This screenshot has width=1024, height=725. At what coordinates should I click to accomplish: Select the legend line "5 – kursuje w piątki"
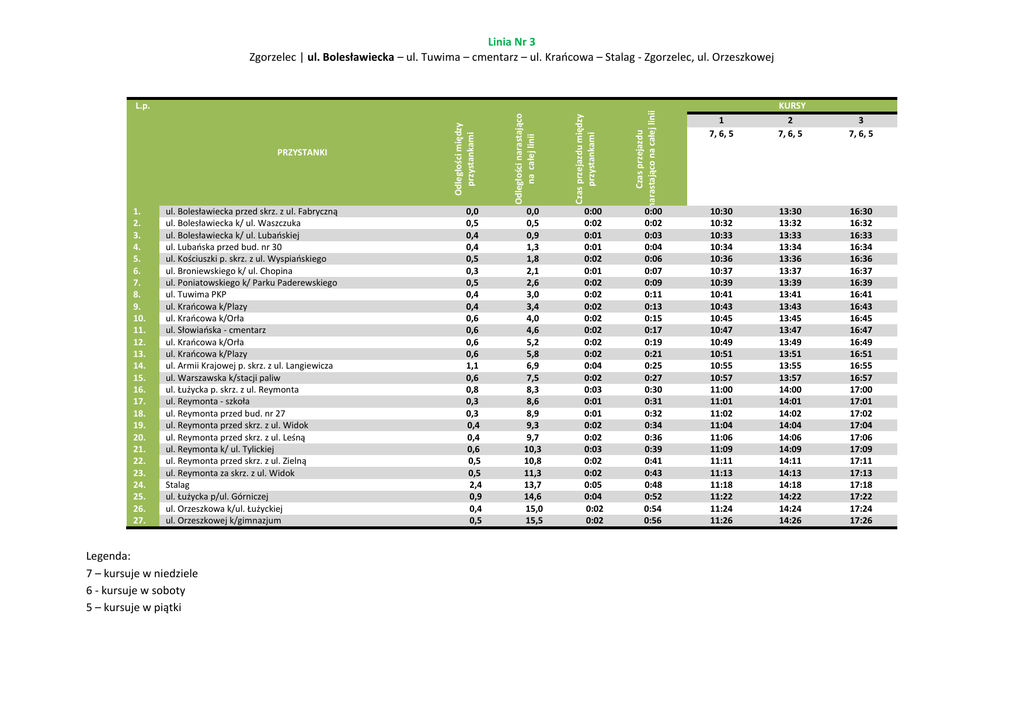tap(134, 607)
